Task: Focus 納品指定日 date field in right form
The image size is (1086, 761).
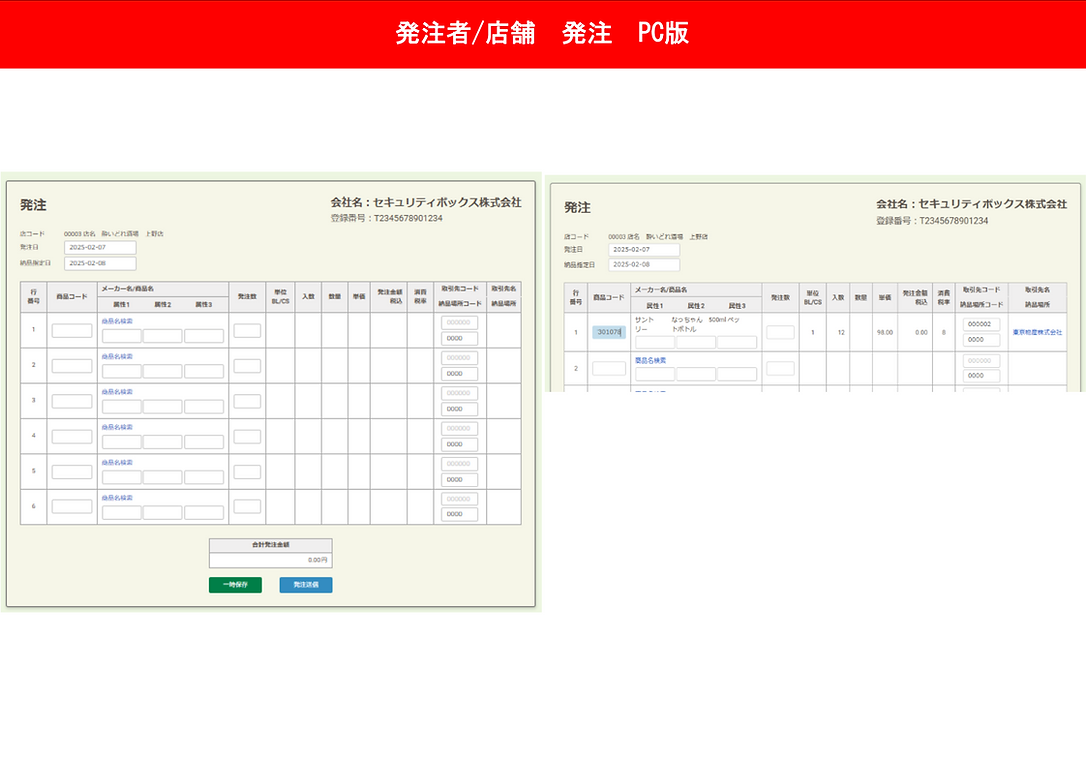Action: (644, 265)
